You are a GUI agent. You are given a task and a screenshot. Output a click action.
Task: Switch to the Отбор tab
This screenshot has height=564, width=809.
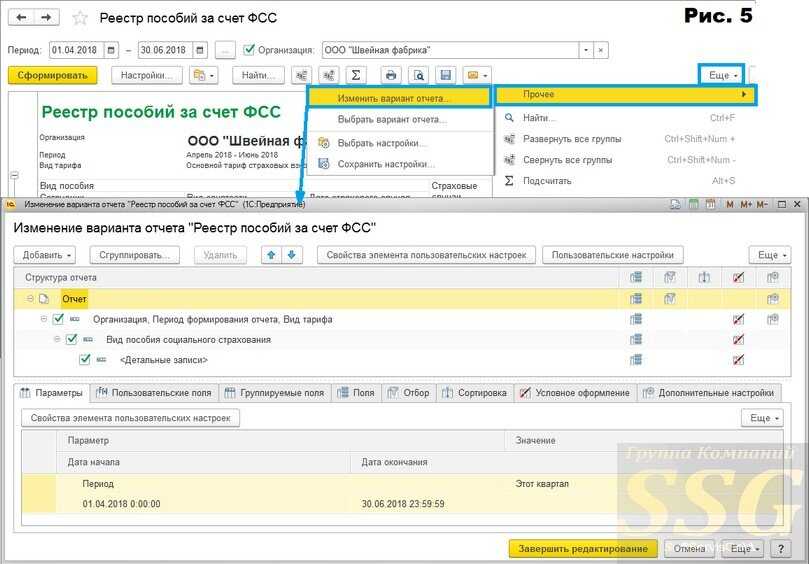(x=409, y=393)
